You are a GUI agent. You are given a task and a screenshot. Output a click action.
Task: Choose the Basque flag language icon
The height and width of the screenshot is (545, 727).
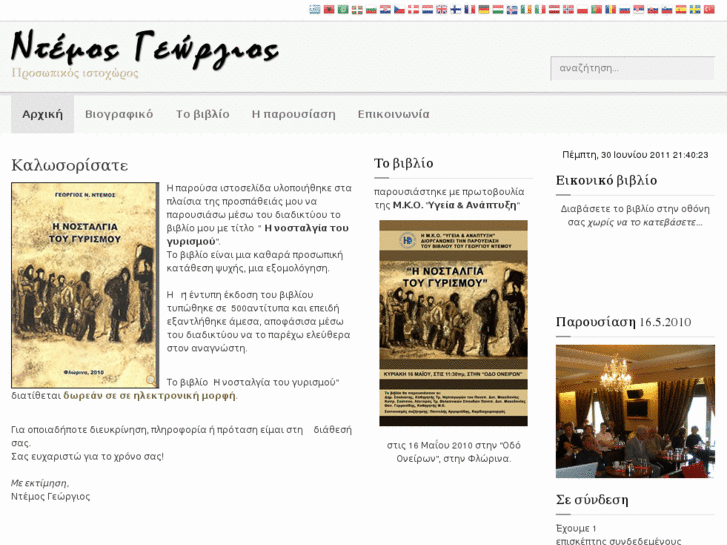tap(357, 9)
